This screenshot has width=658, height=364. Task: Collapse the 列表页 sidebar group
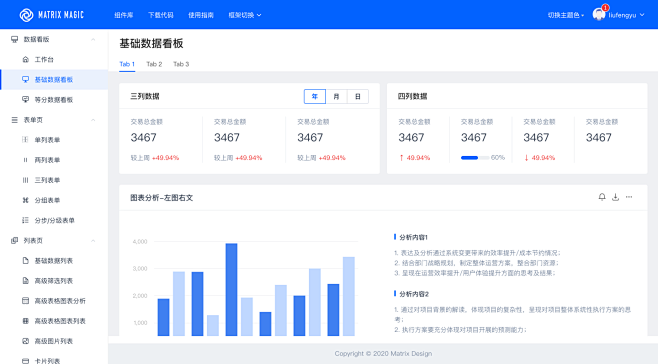coord(93,241)
